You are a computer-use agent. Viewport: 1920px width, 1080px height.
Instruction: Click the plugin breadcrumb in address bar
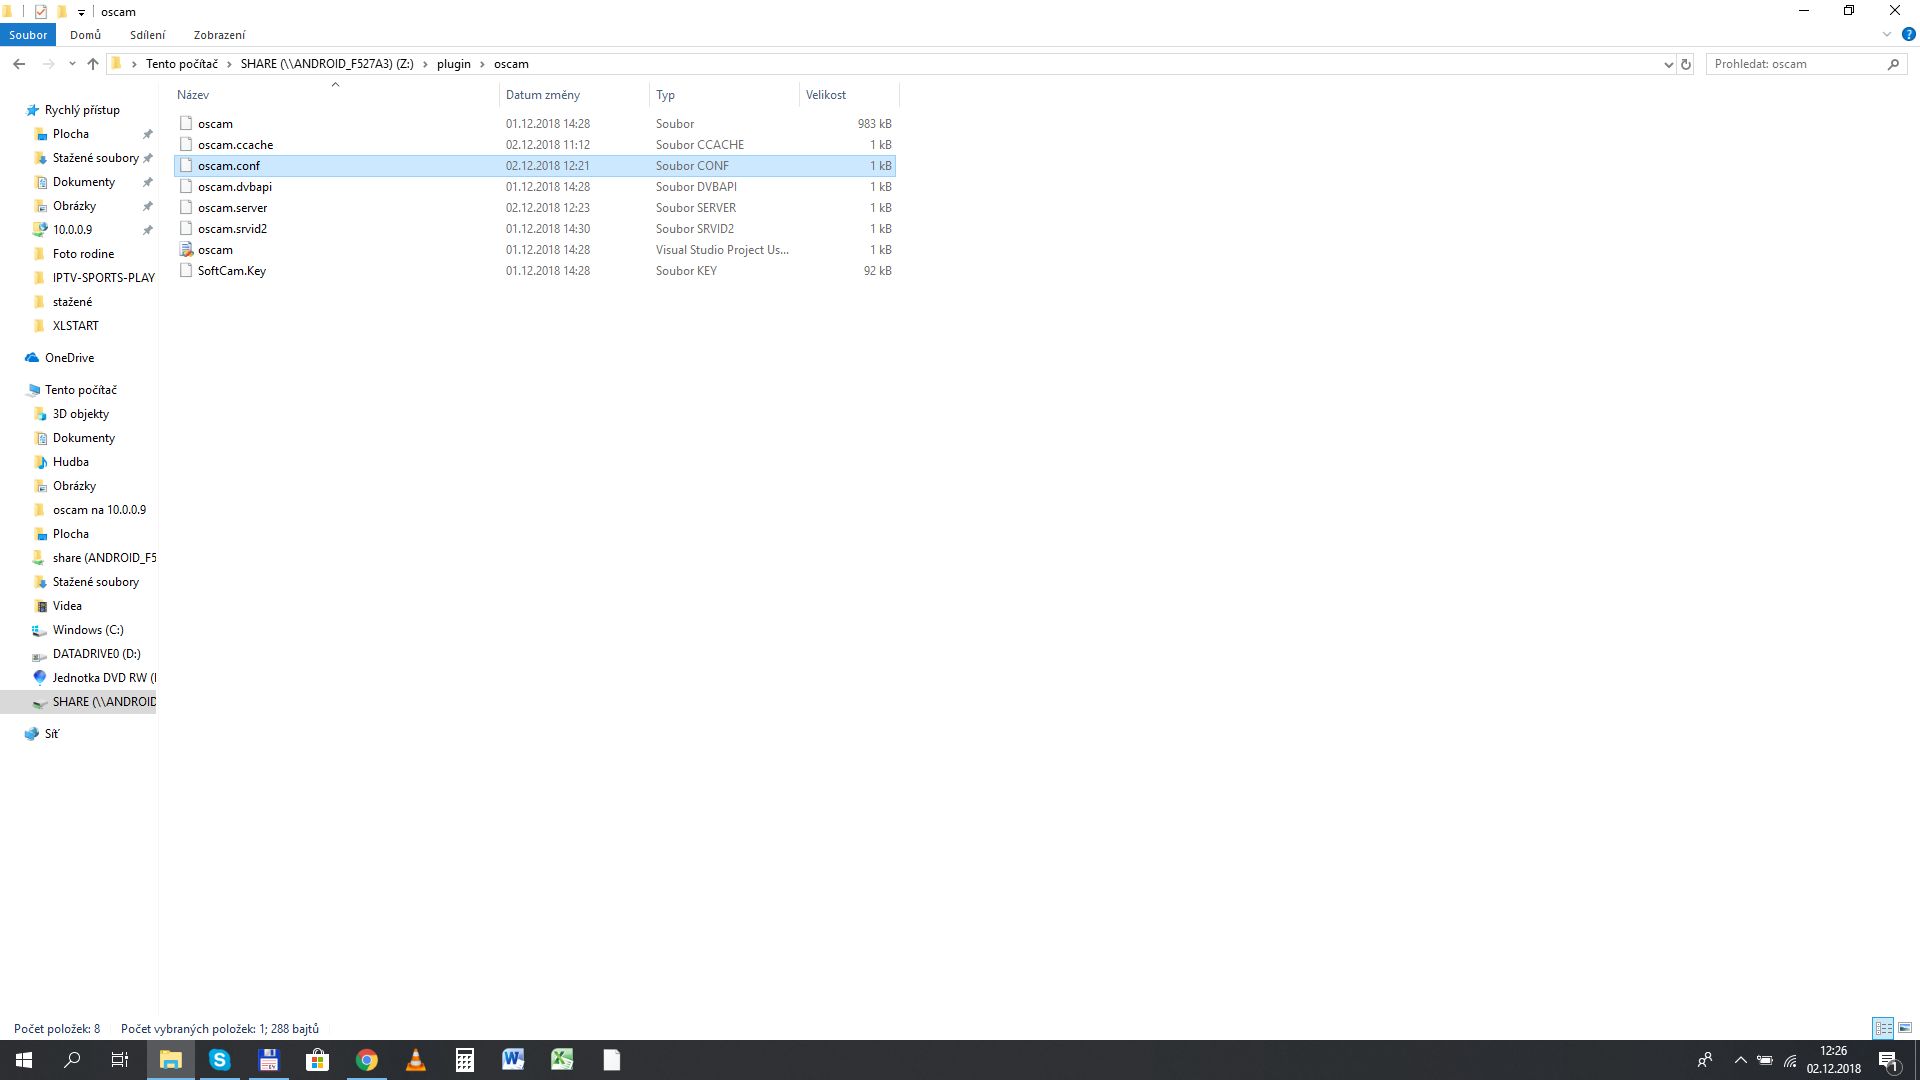(453, 64)
